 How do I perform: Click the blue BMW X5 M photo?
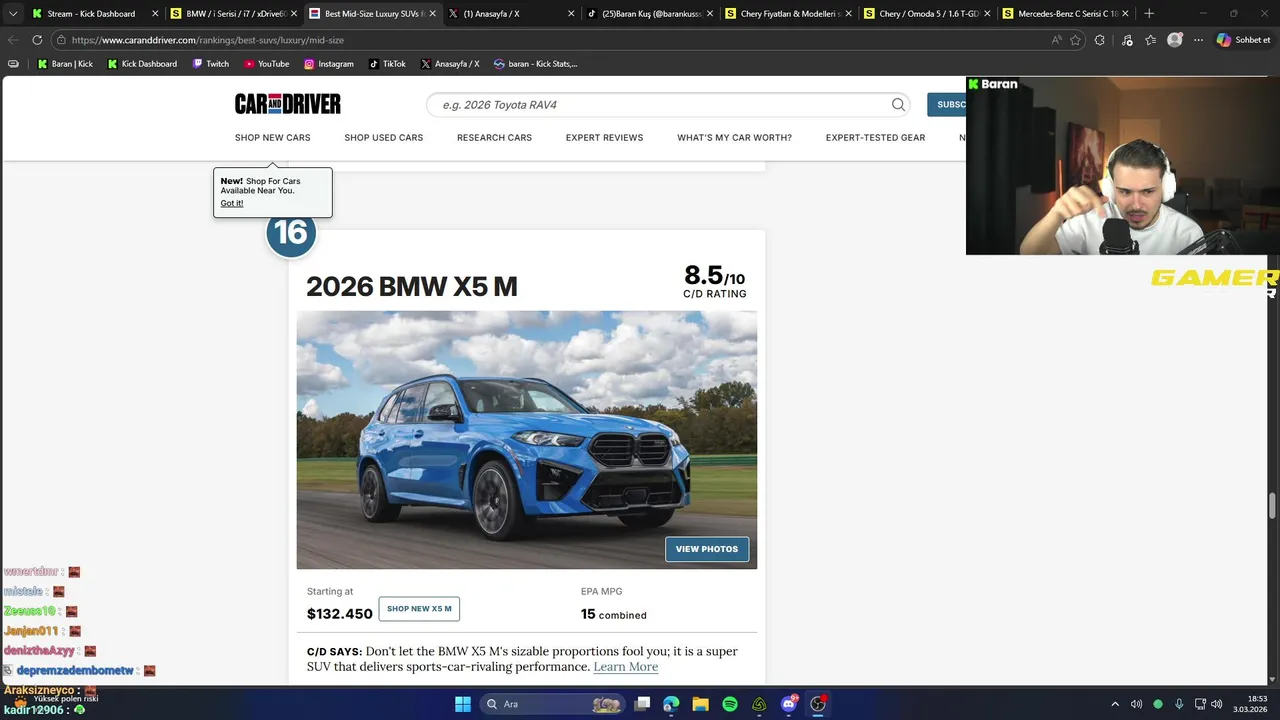527,440
